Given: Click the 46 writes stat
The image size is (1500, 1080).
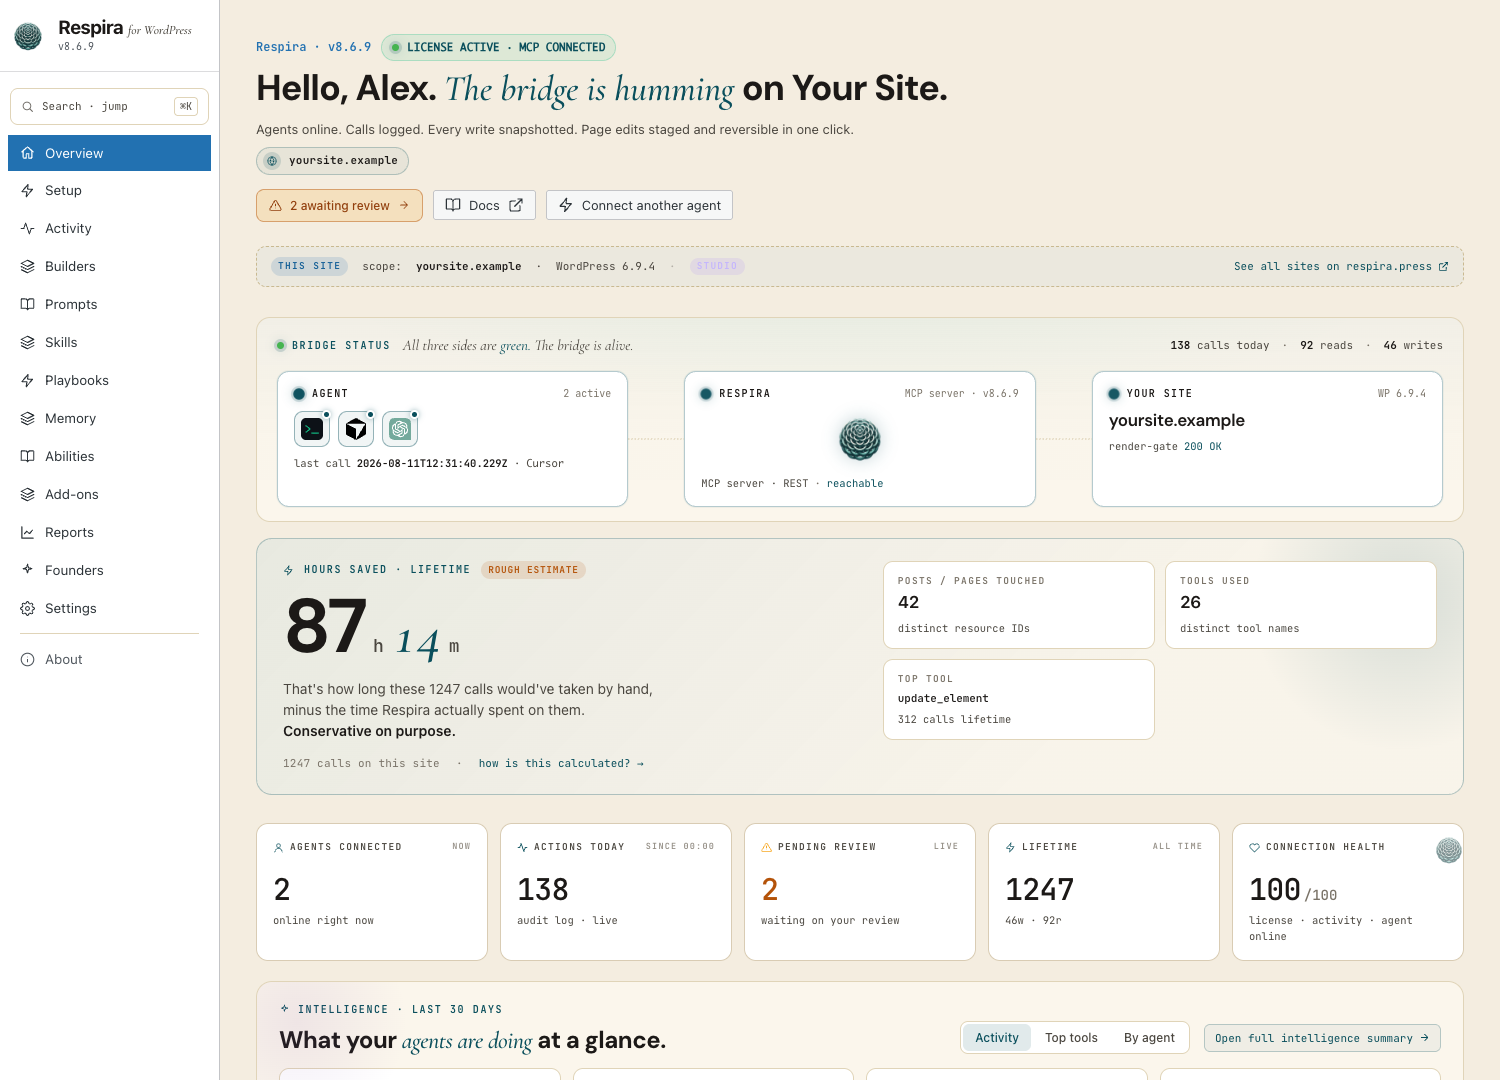Looking at the screenshot, I should [1413, 346].
